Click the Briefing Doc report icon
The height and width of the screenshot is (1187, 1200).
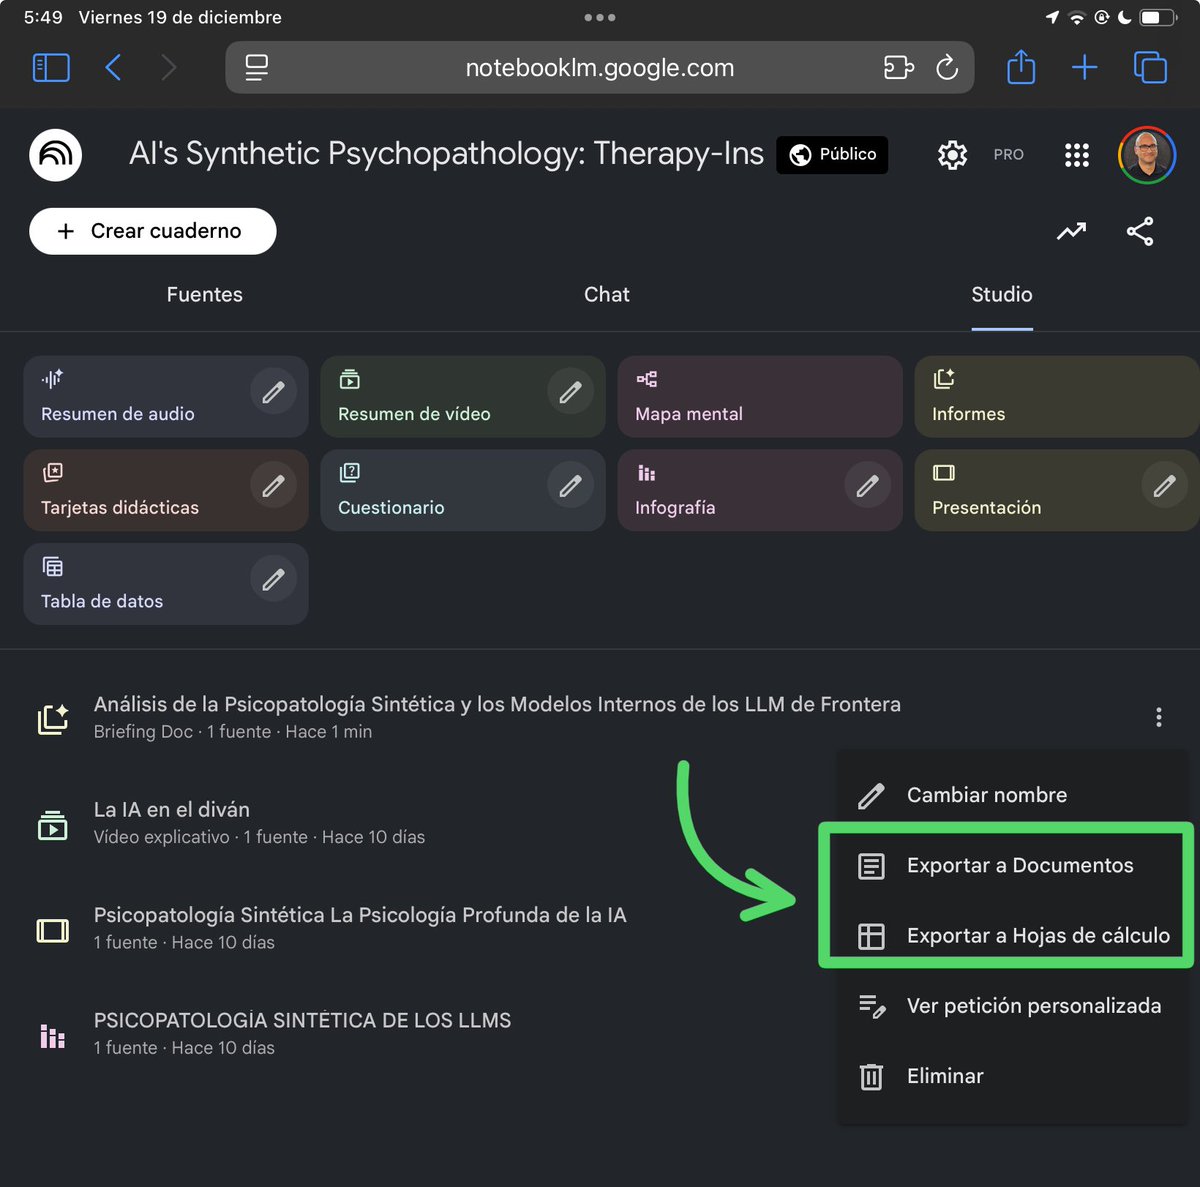pos(53,718)
